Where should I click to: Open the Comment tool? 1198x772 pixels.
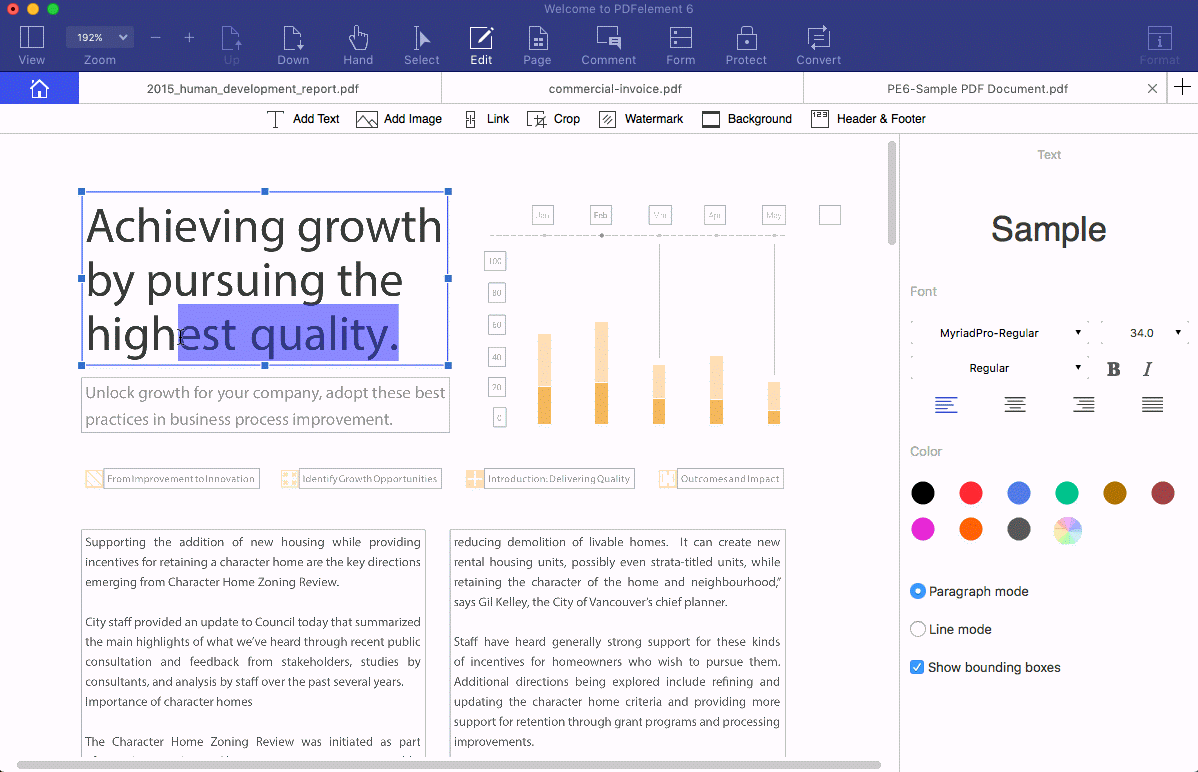tap(608, 45)
